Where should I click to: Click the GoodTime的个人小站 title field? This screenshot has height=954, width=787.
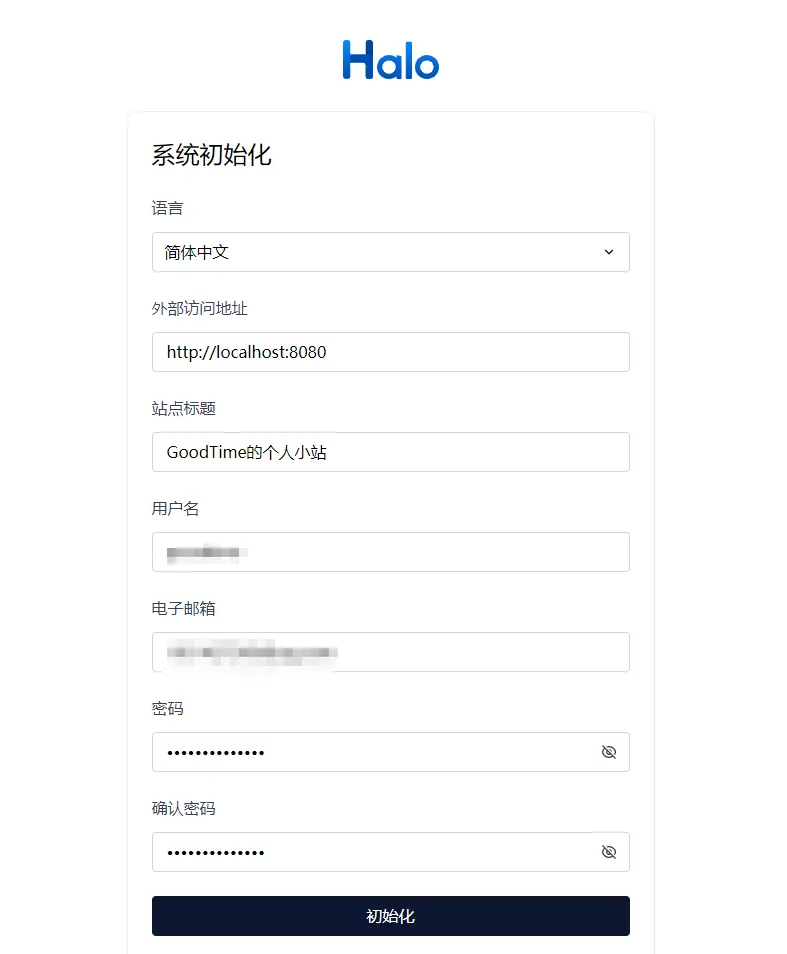[390, 452]
